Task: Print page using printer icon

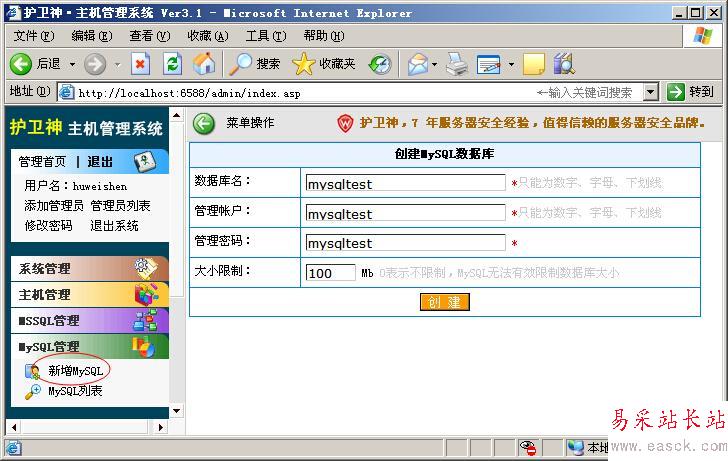Action: (x=457, y=64)
